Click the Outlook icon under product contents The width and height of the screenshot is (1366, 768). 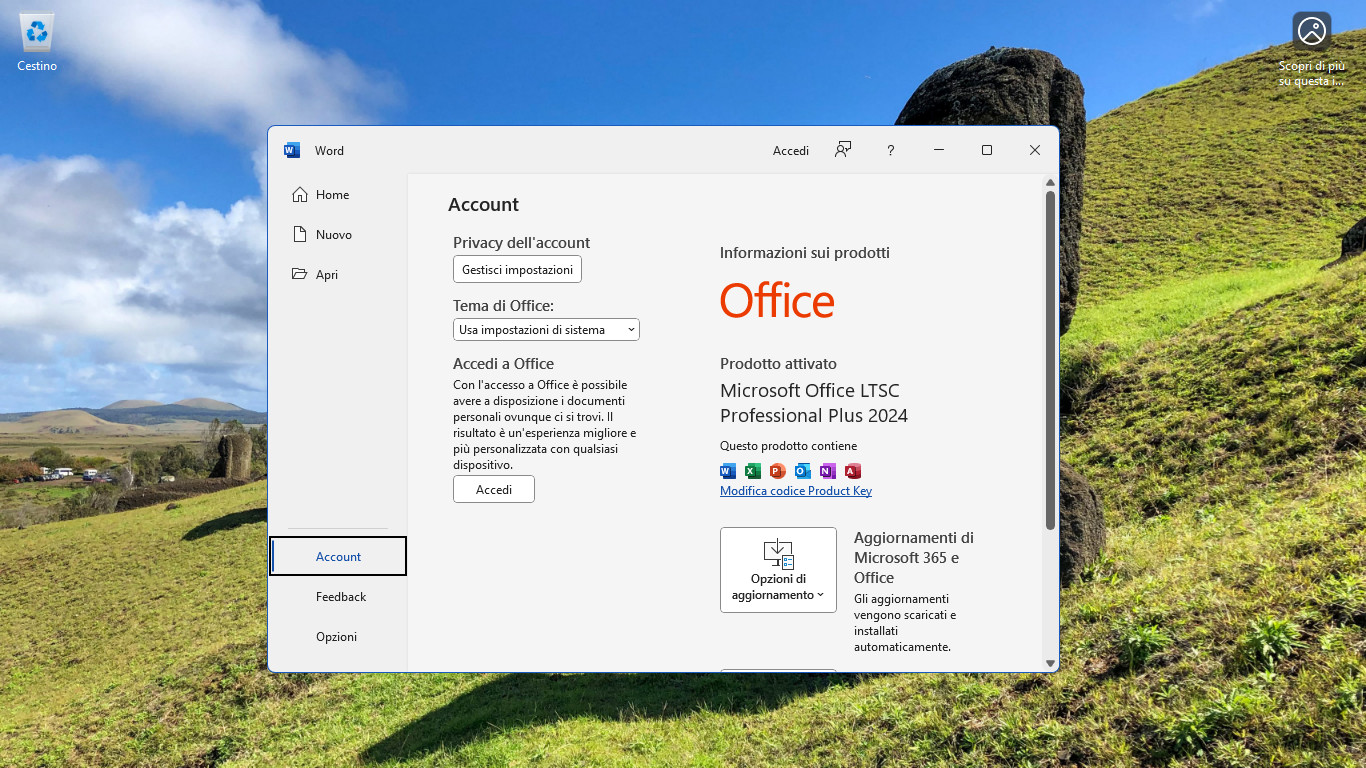click(803, 471)
